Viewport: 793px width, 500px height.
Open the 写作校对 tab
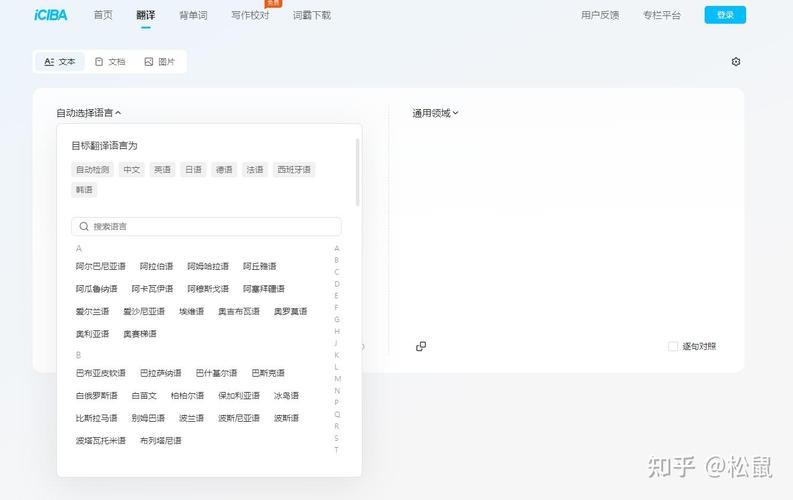pos(249,15)
